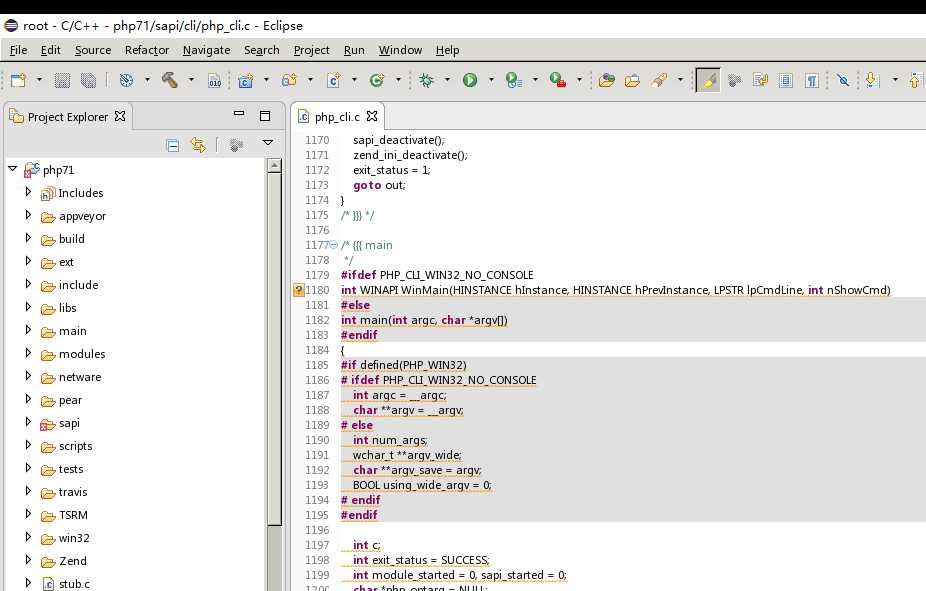
Task: Select the stub.c file
Action: (x=74, y=584)
